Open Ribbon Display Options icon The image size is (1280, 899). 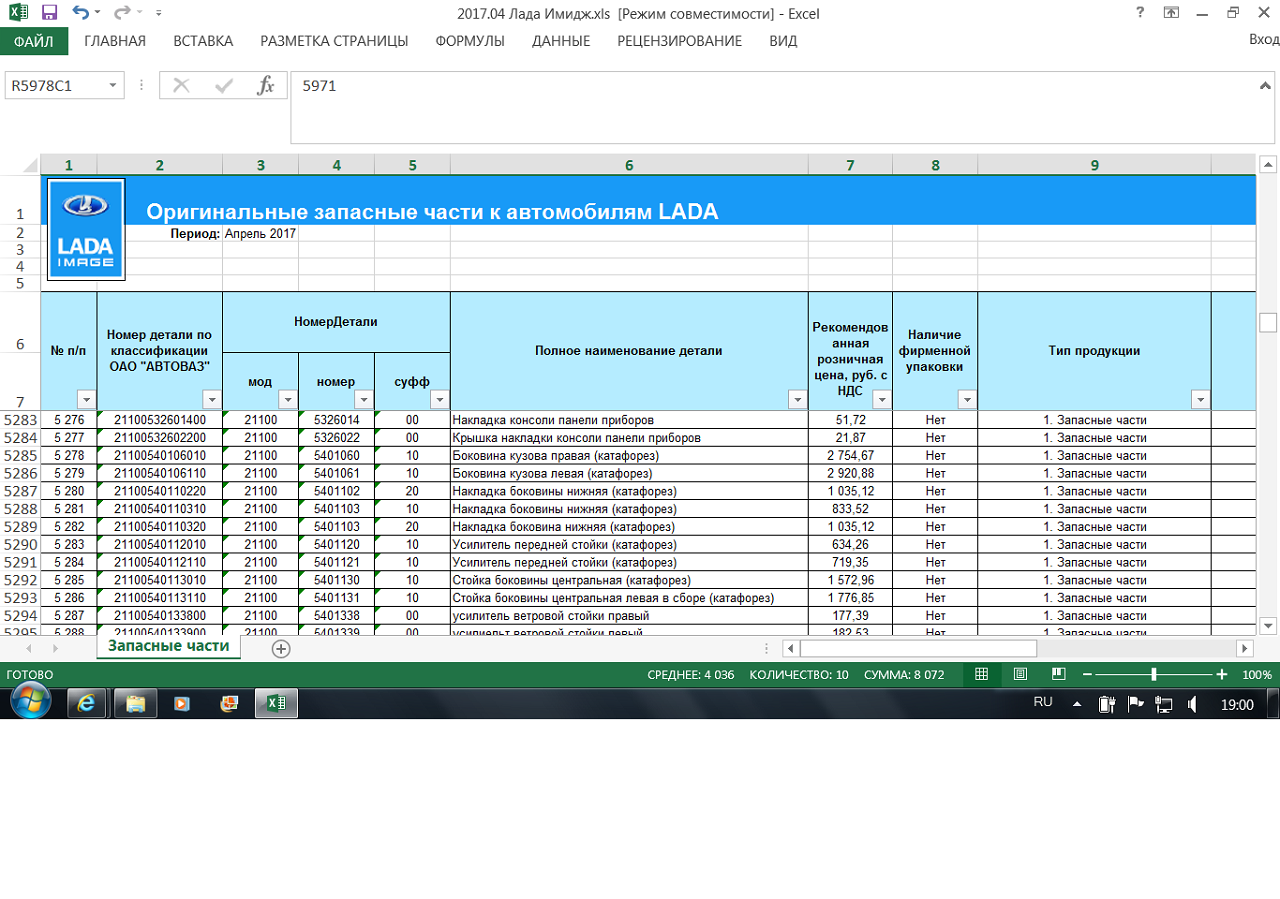pyautogui.click(x=1171, y=13)
